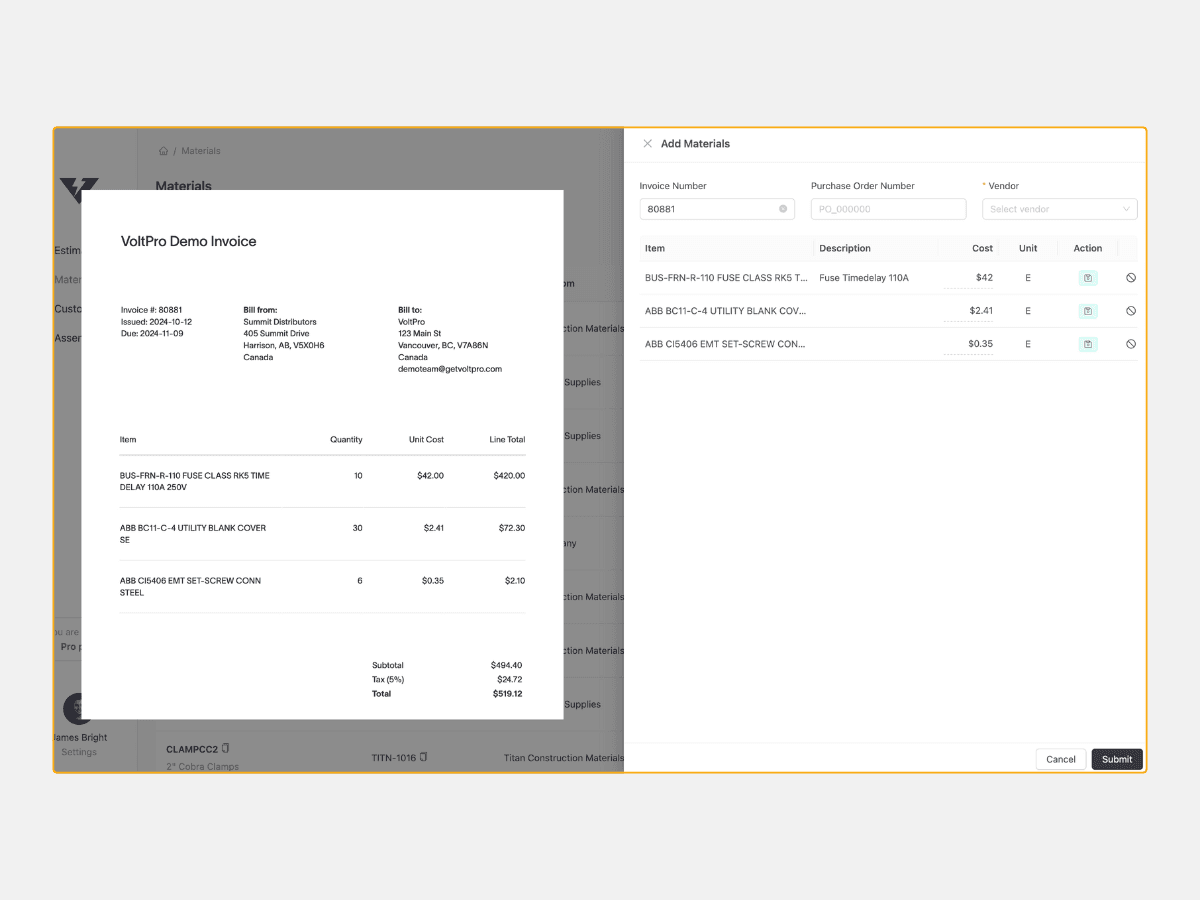Click clipboard action icon on ABB CI5406 row
This screenshot has height=900, width=1200.
click(1087, 343)
